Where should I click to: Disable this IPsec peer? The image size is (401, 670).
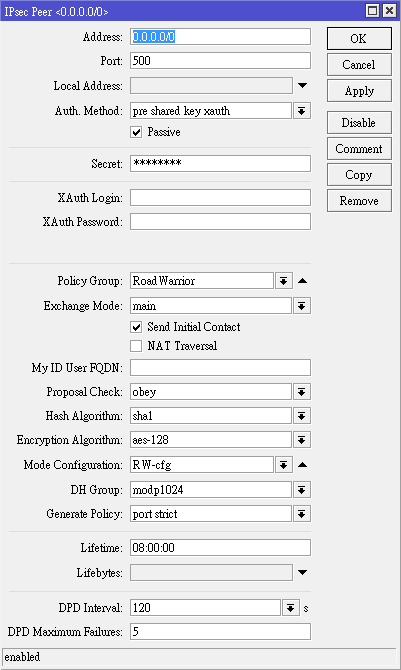[x=359, y=123]
